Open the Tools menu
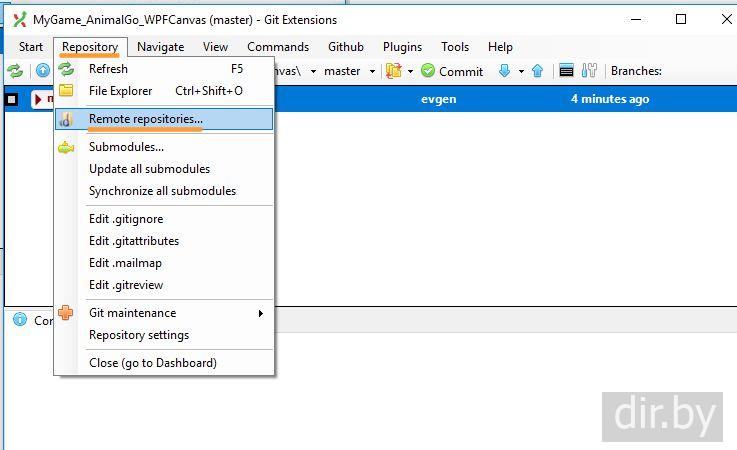737x450 pixels. (455, 47)
